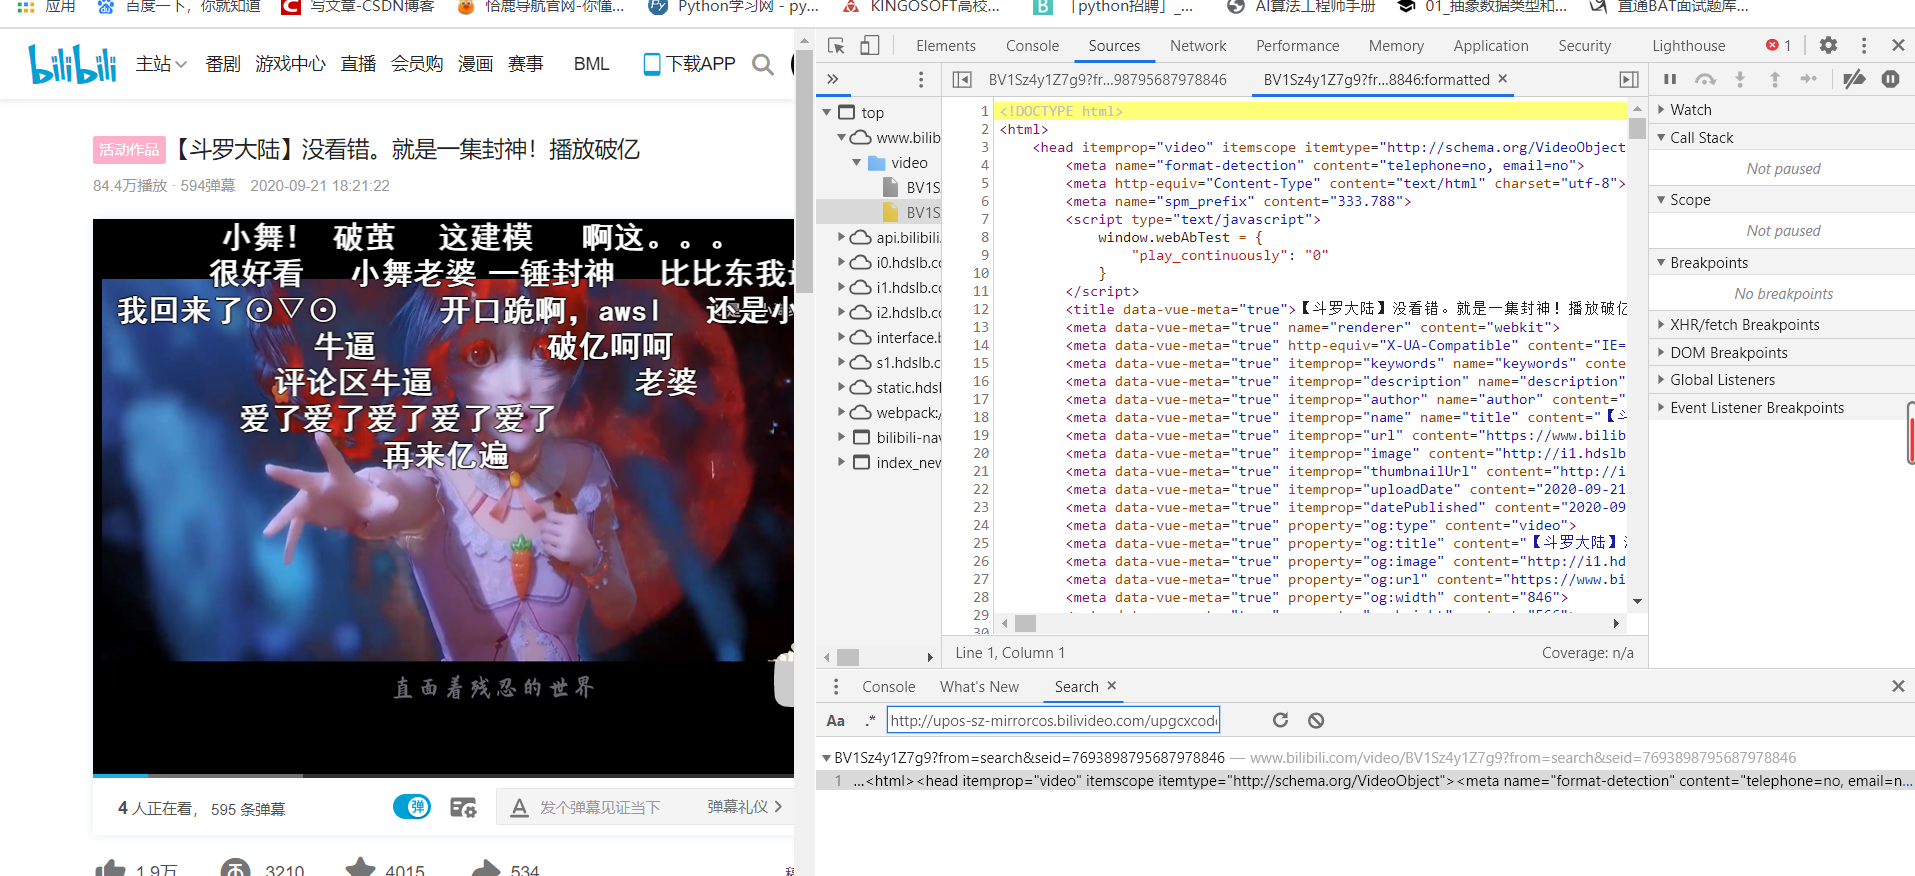Screen dimensions: 1915x876
Task: Click the red error count badge
Action: coord(1778,45)
